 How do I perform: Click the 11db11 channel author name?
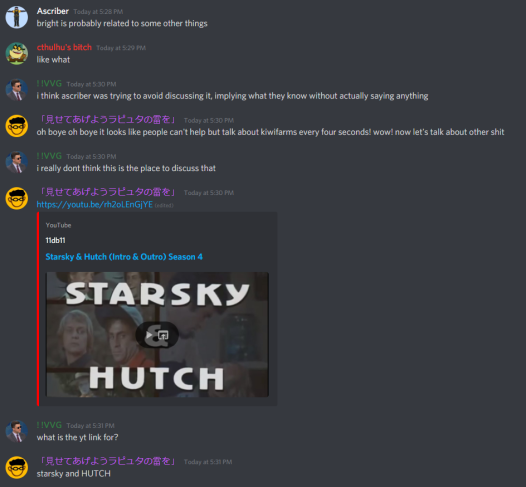(55, 240)
